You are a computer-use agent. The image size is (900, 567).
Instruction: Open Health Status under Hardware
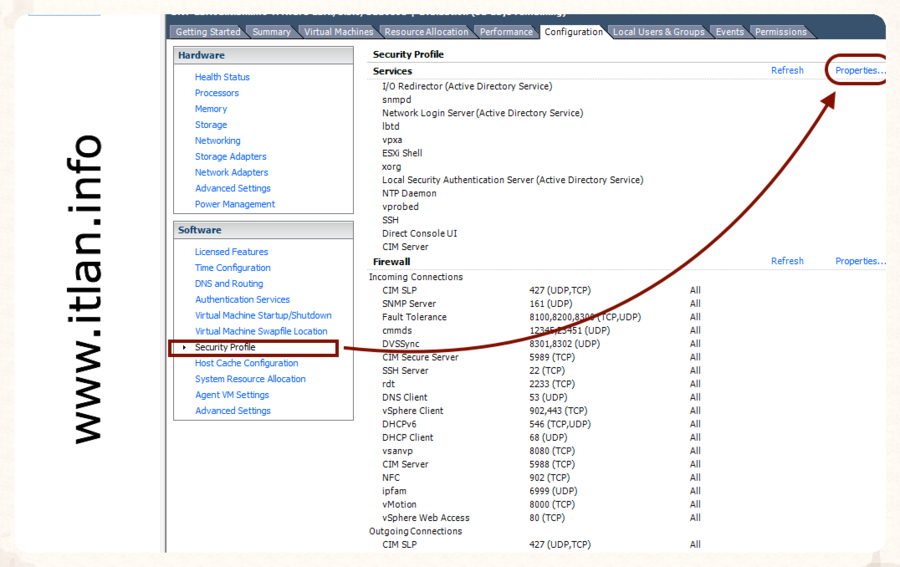pyautogui.click(x=222, y=77)
